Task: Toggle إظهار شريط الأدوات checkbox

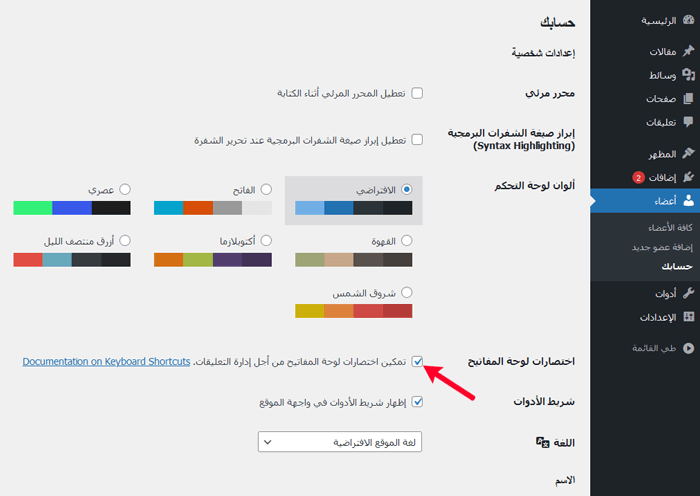Action: 417,402
